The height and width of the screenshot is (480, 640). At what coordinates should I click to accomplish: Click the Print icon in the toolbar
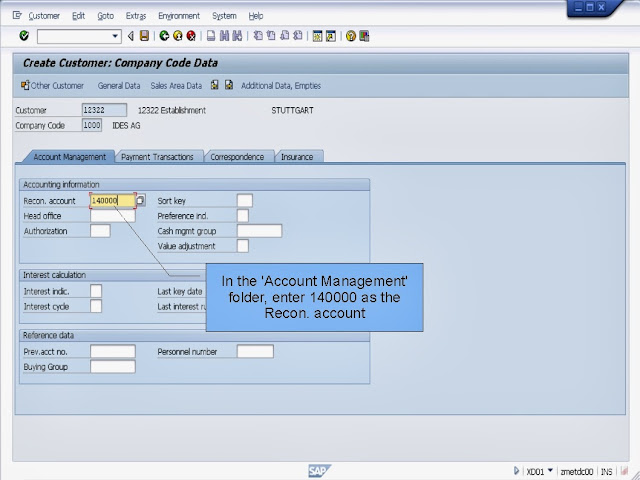click(211, 36)
